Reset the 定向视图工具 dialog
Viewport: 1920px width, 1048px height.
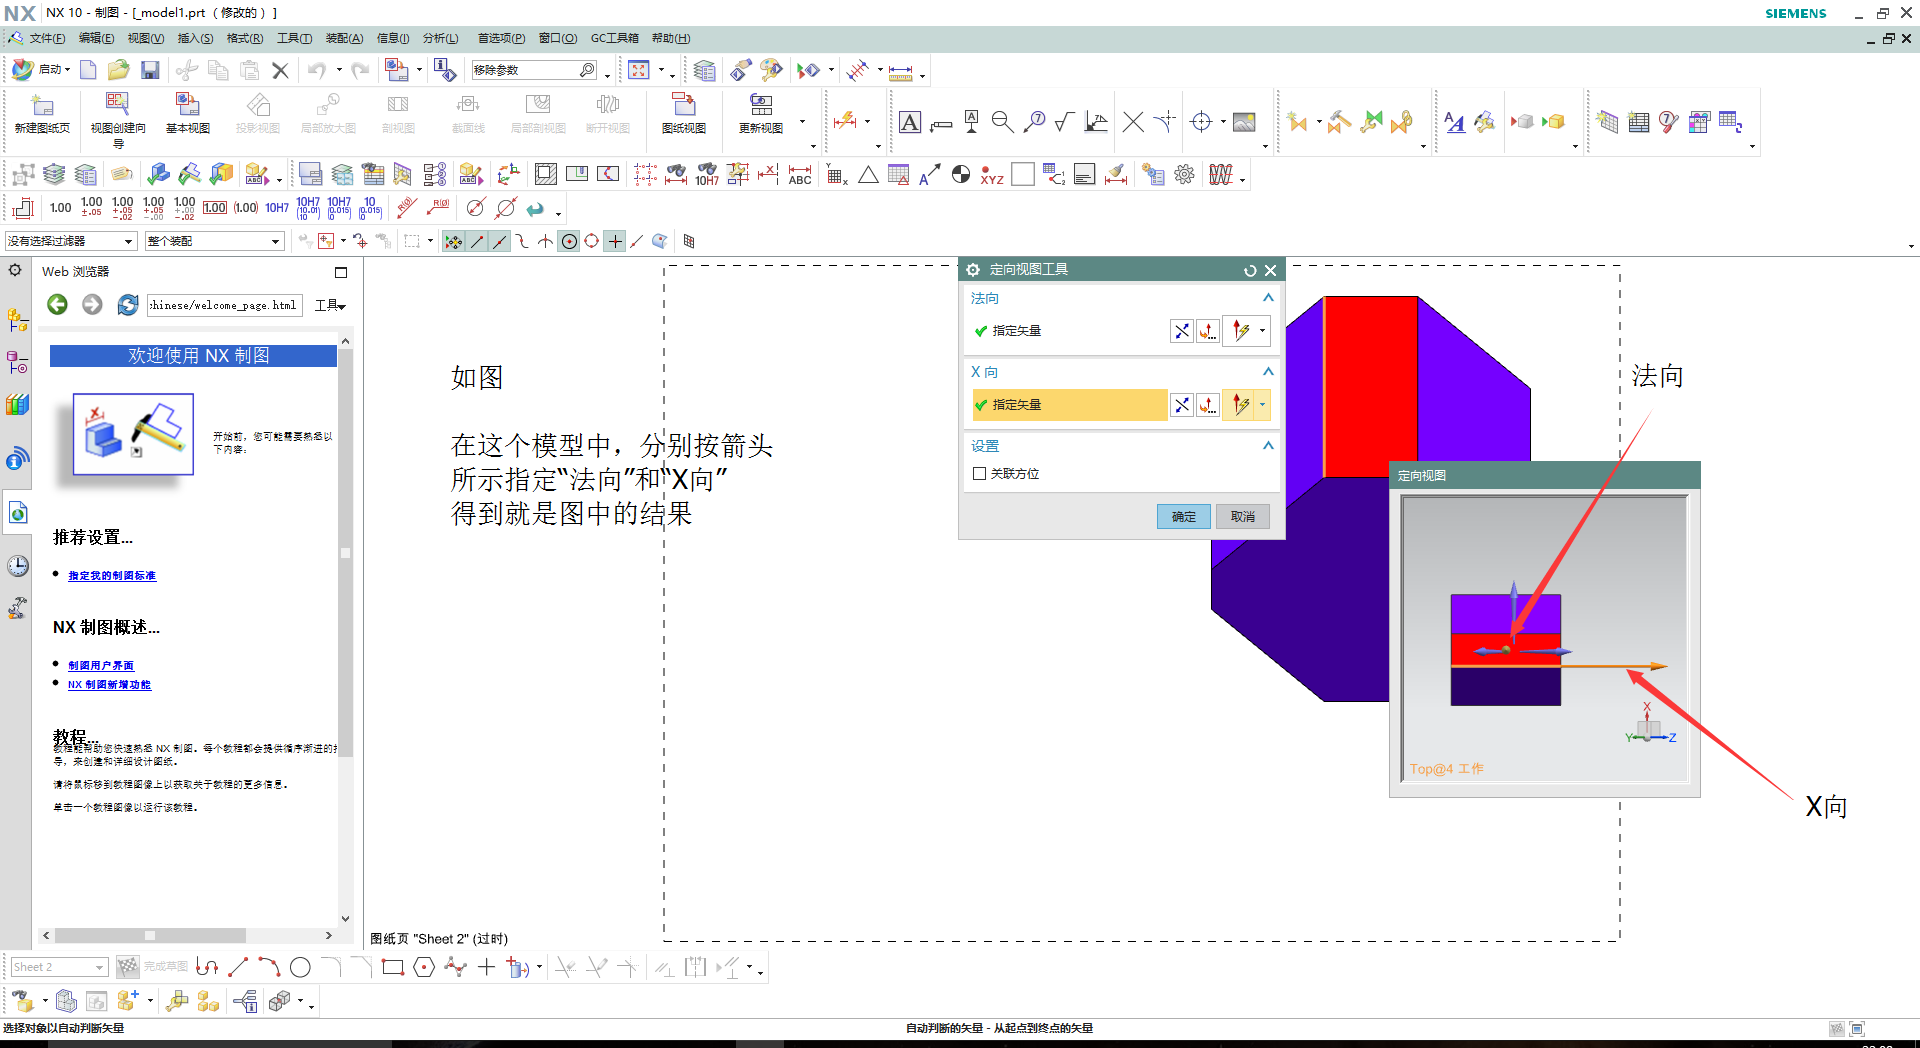pos(1250,270)
